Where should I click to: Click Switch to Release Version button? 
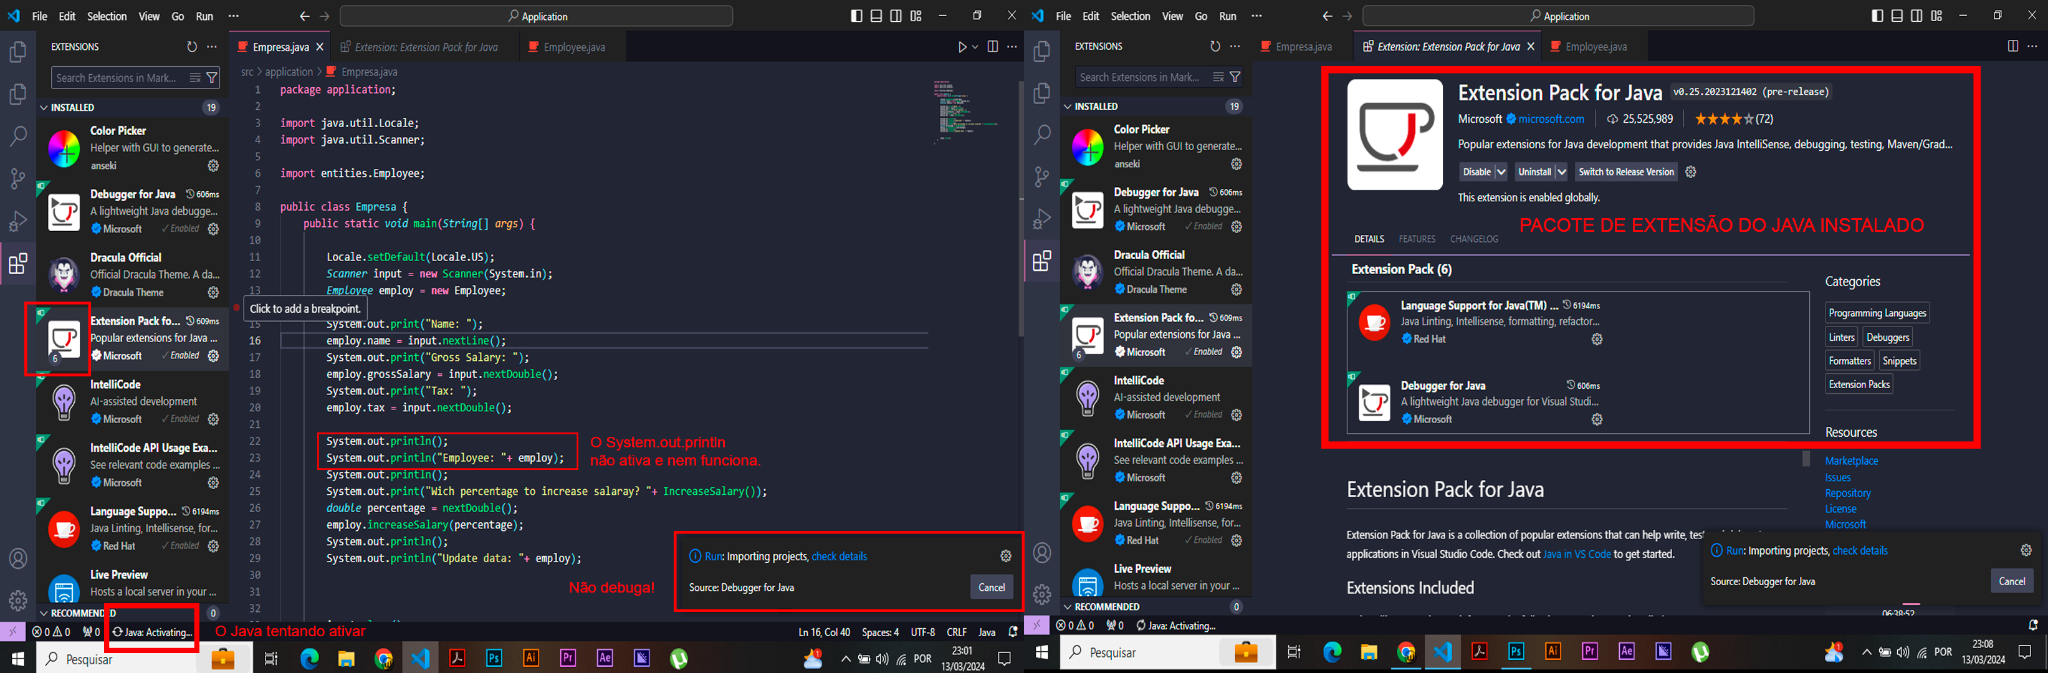(x=1626, y=172)
